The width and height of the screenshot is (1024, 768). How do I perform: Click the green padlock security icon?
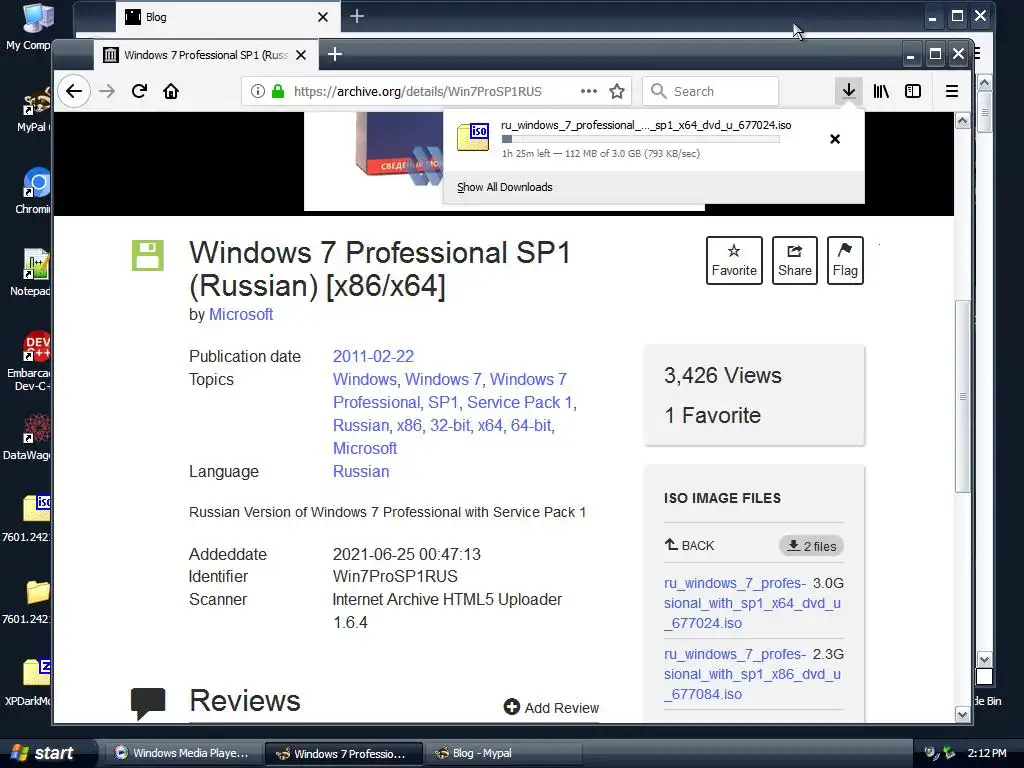(x=278, y=91)
